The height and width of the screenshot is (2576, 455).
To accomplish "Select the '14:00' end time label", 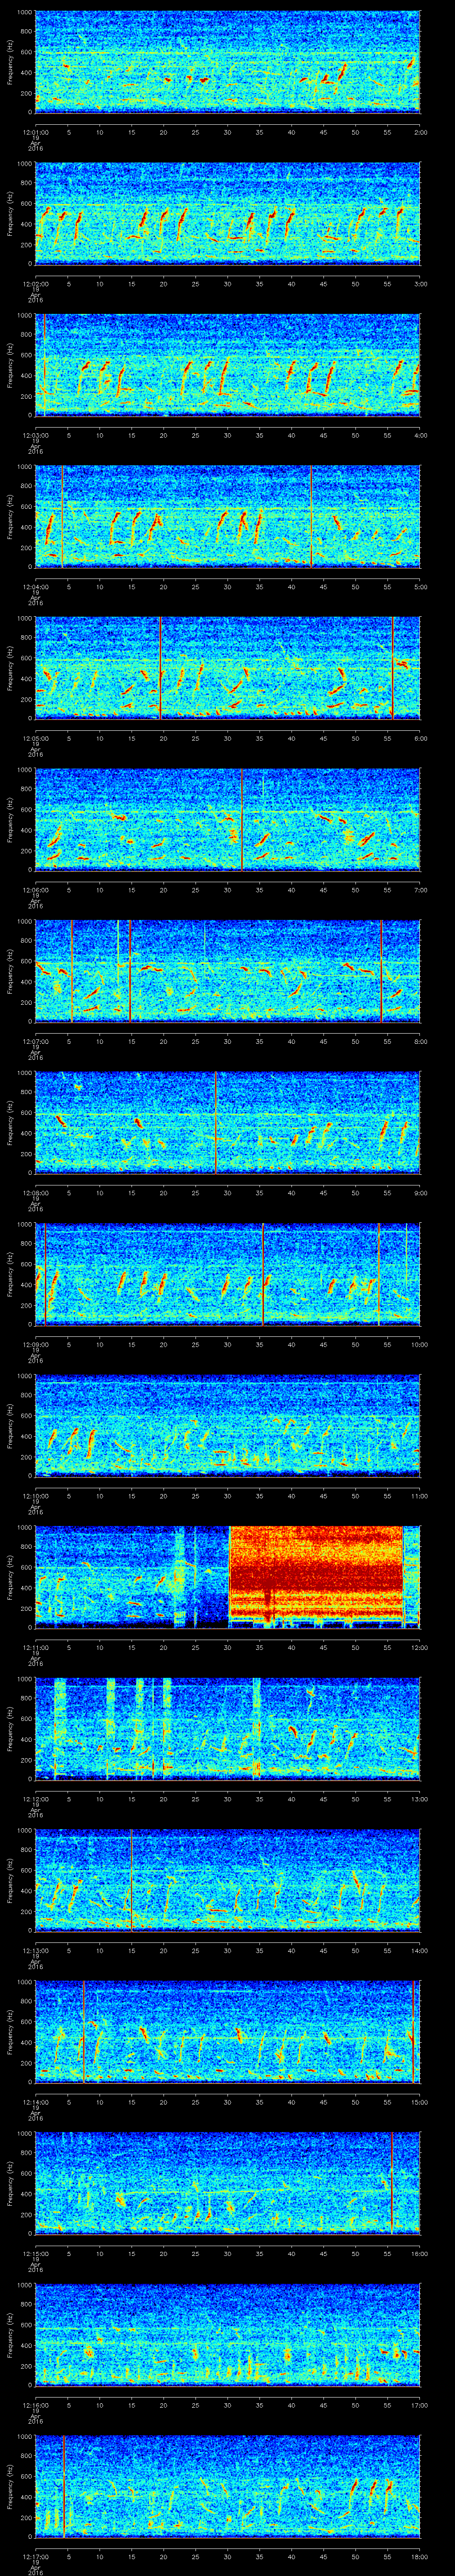I will coord(420,1950).
